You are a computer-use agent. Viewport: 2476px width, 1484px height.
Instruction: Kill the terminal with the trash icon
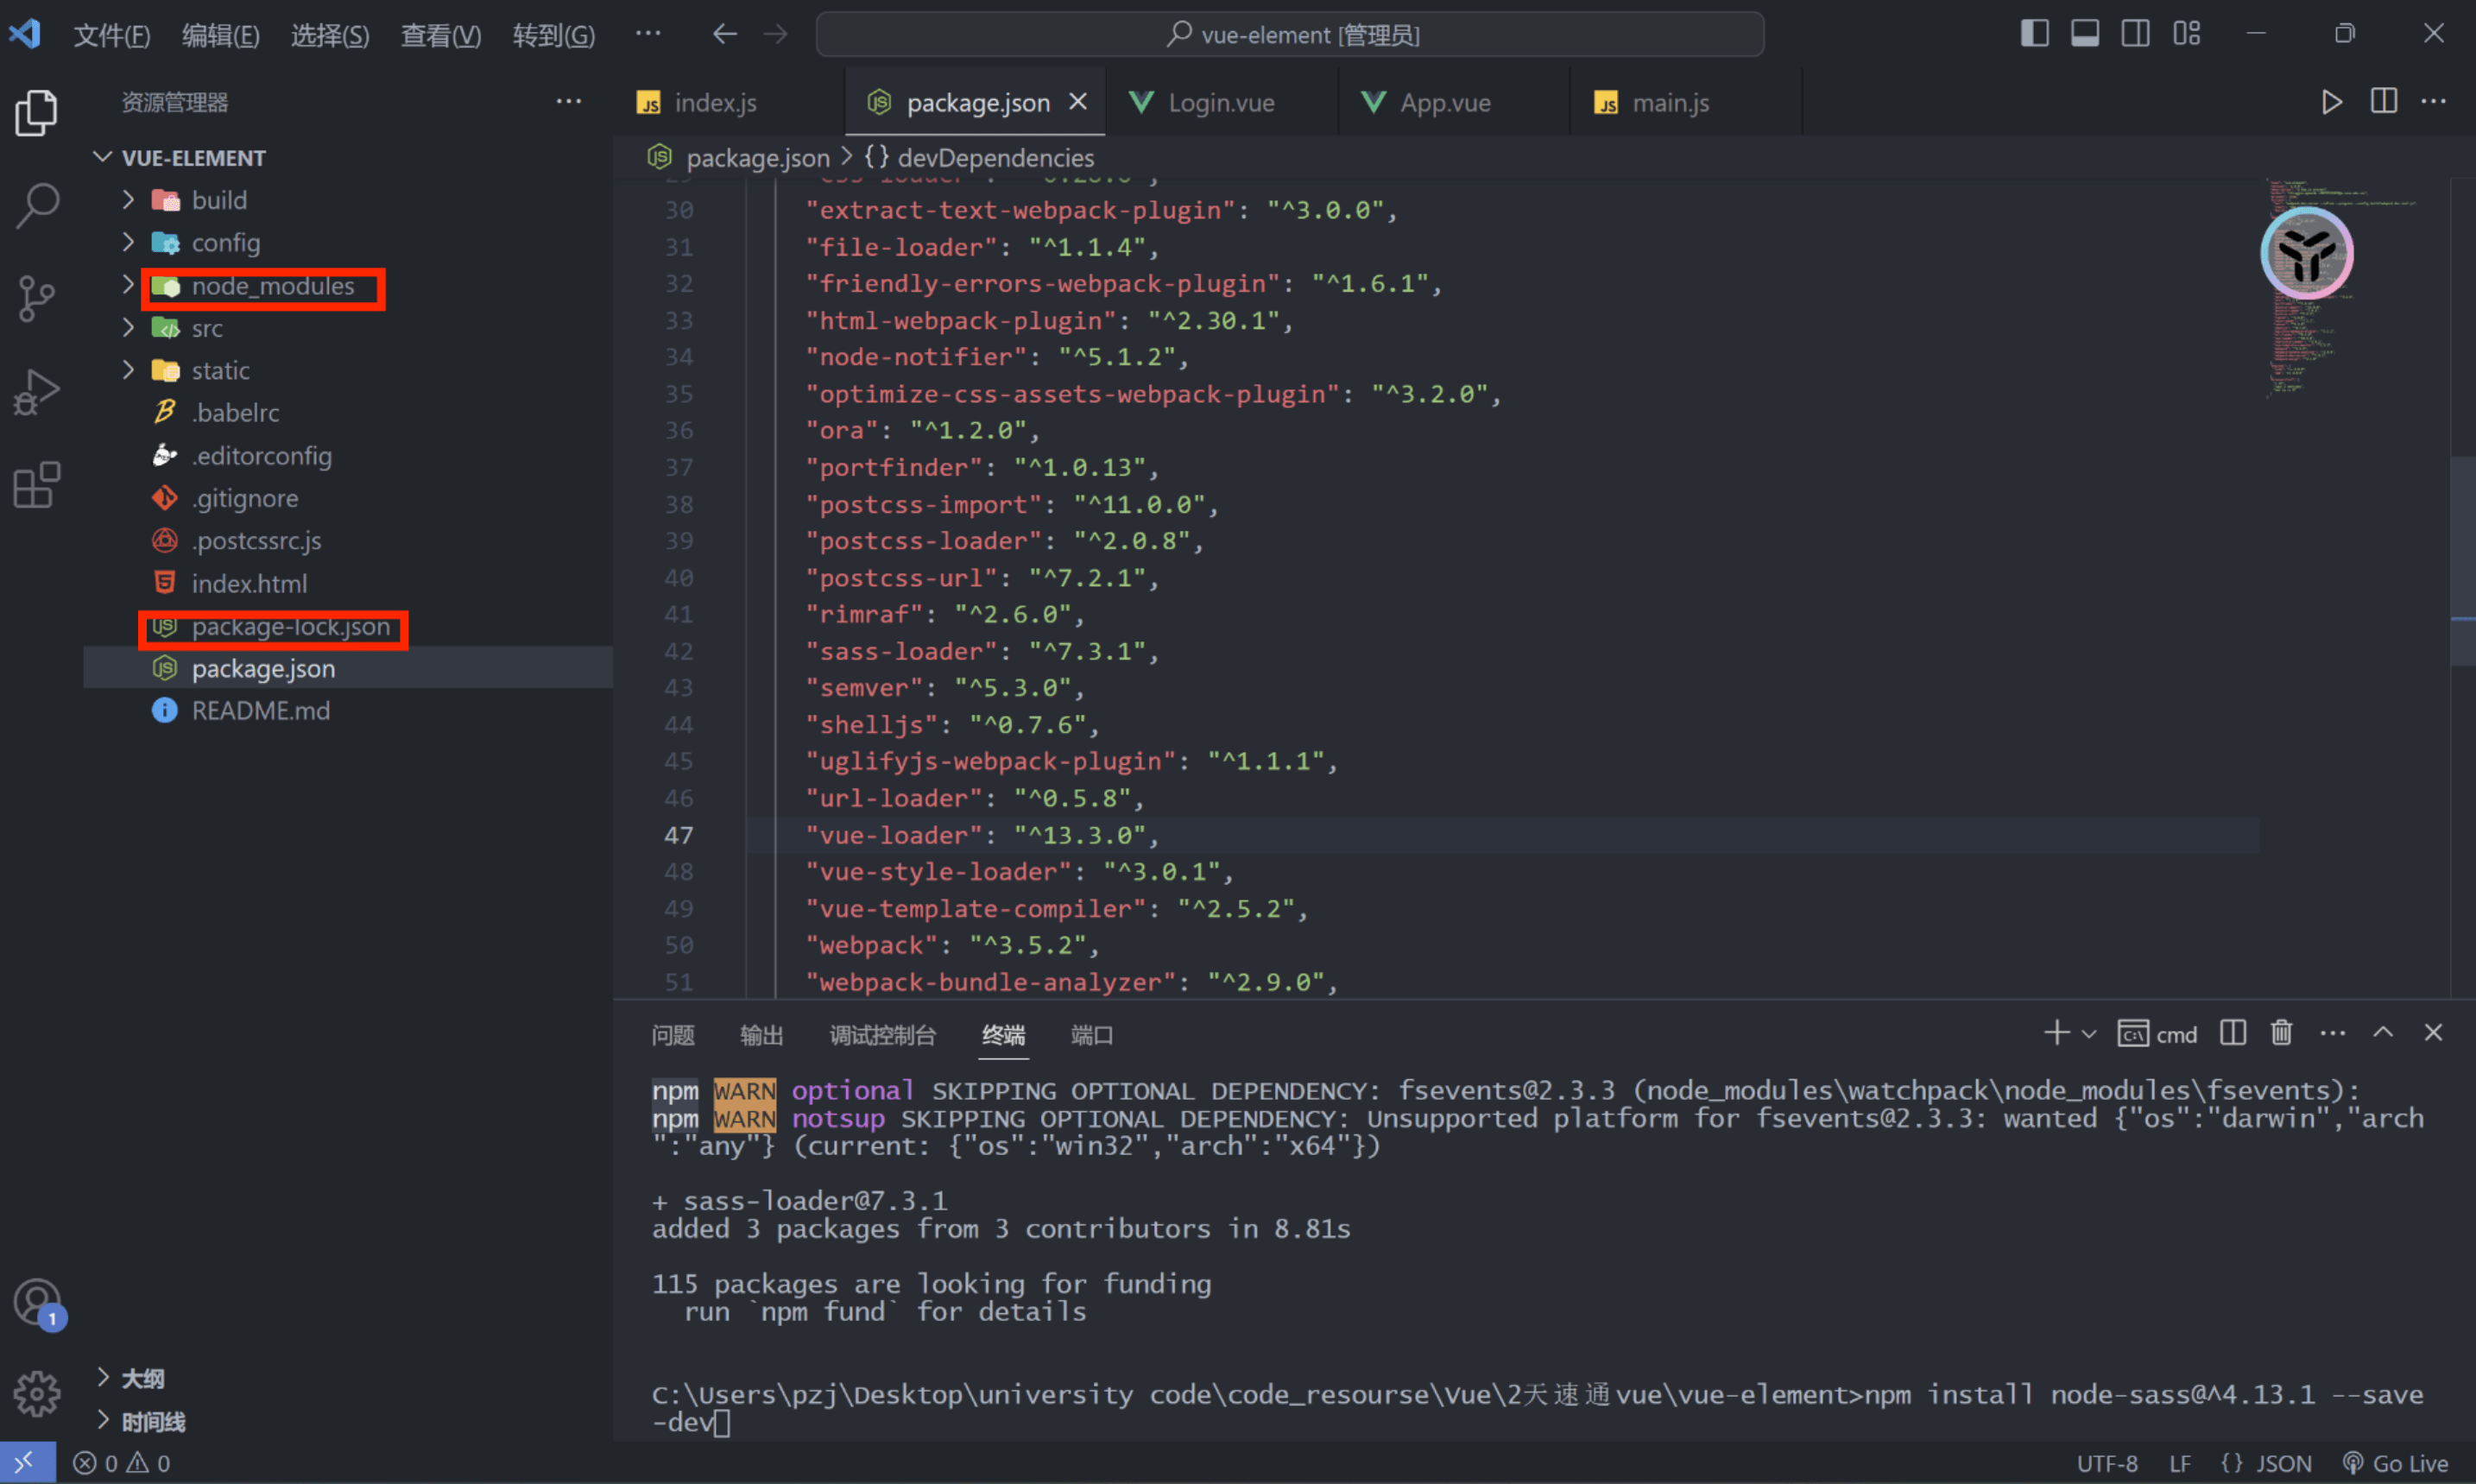point(2281,1033)
